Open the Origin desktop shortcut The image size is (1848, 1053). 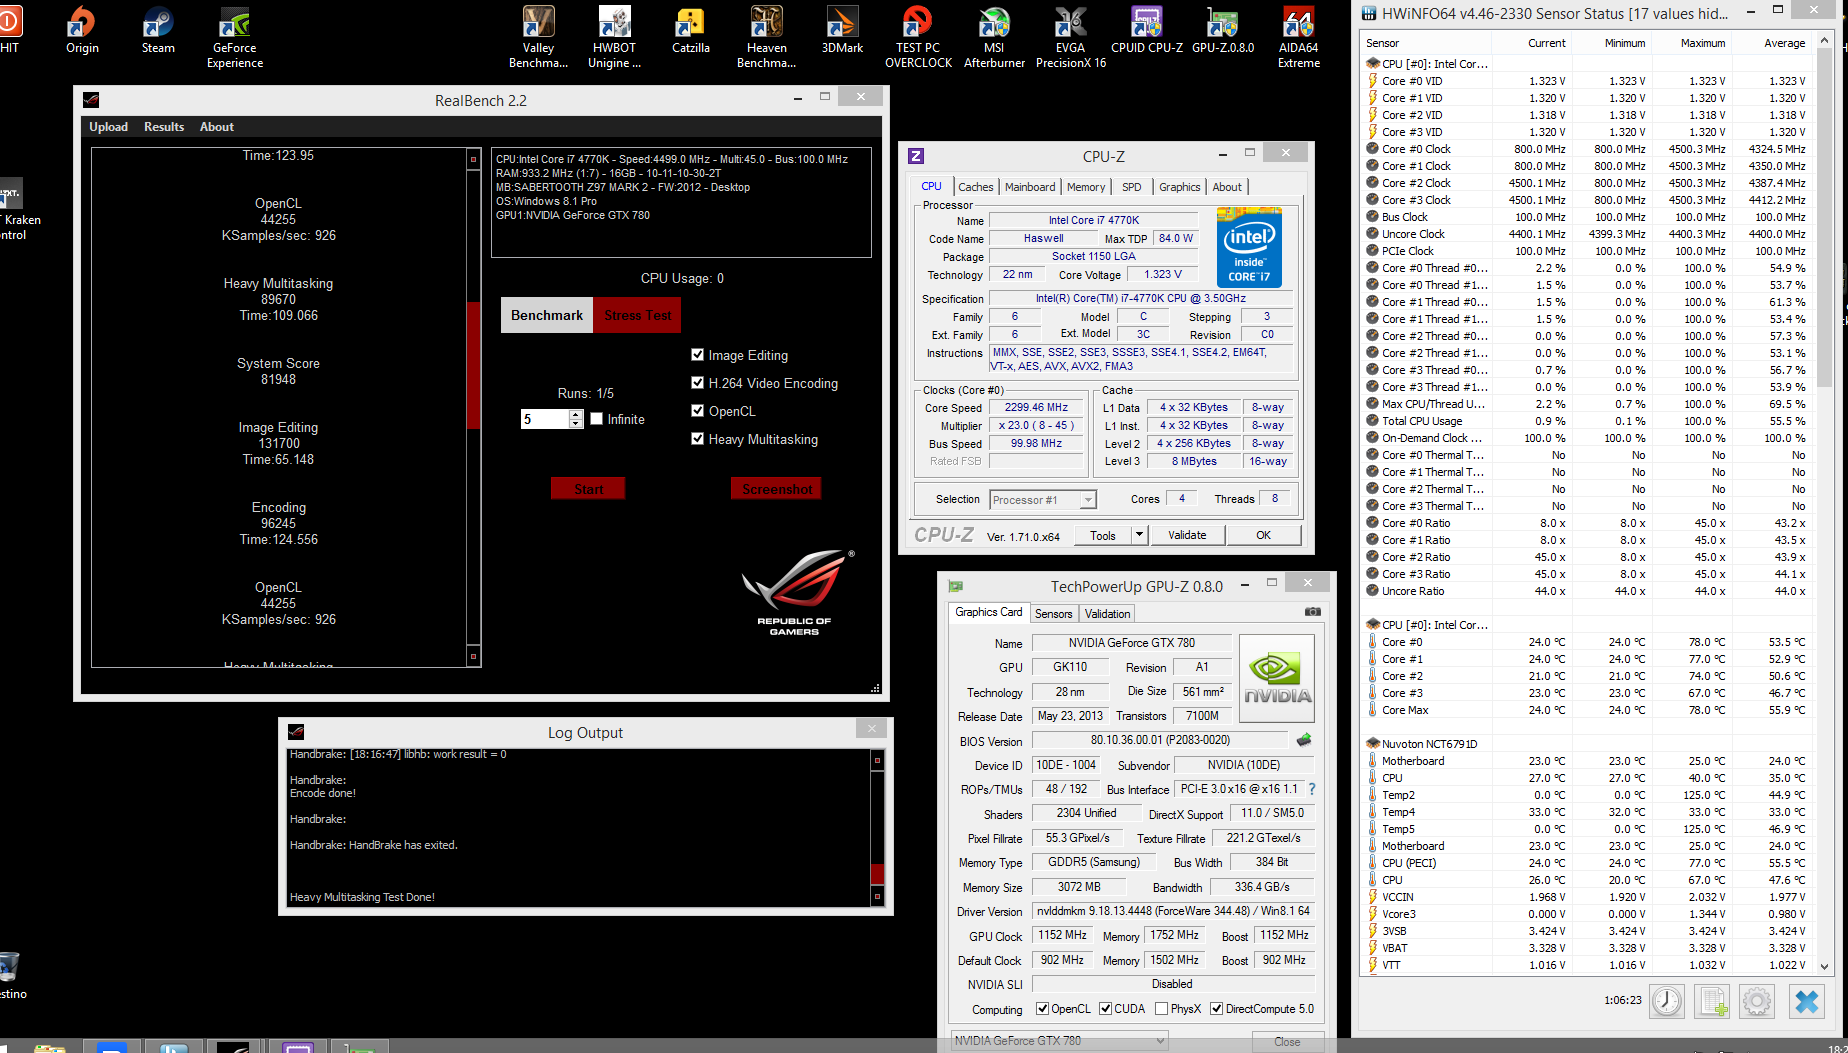point(82,30)
